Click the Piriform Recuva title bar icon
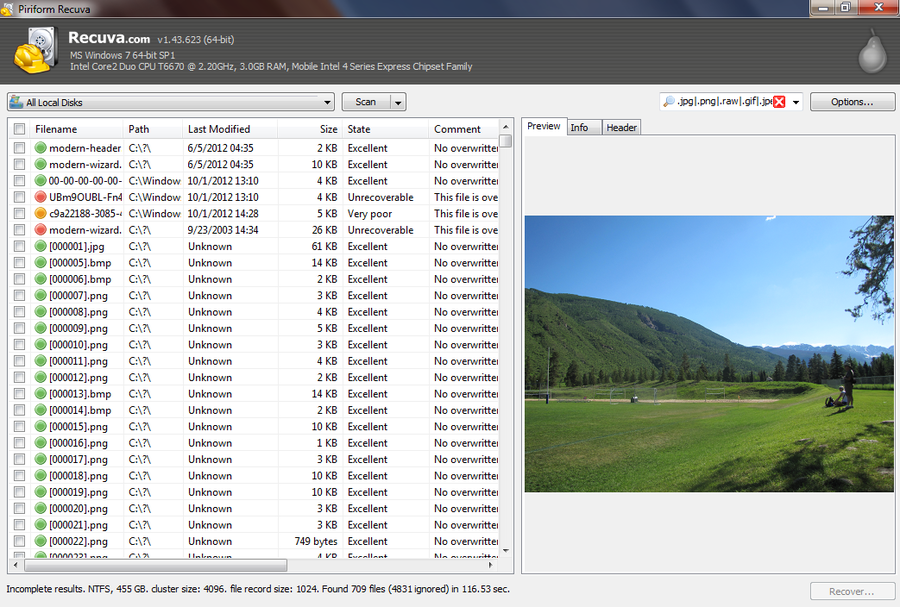The image size is (900, 607). (9, 8)
